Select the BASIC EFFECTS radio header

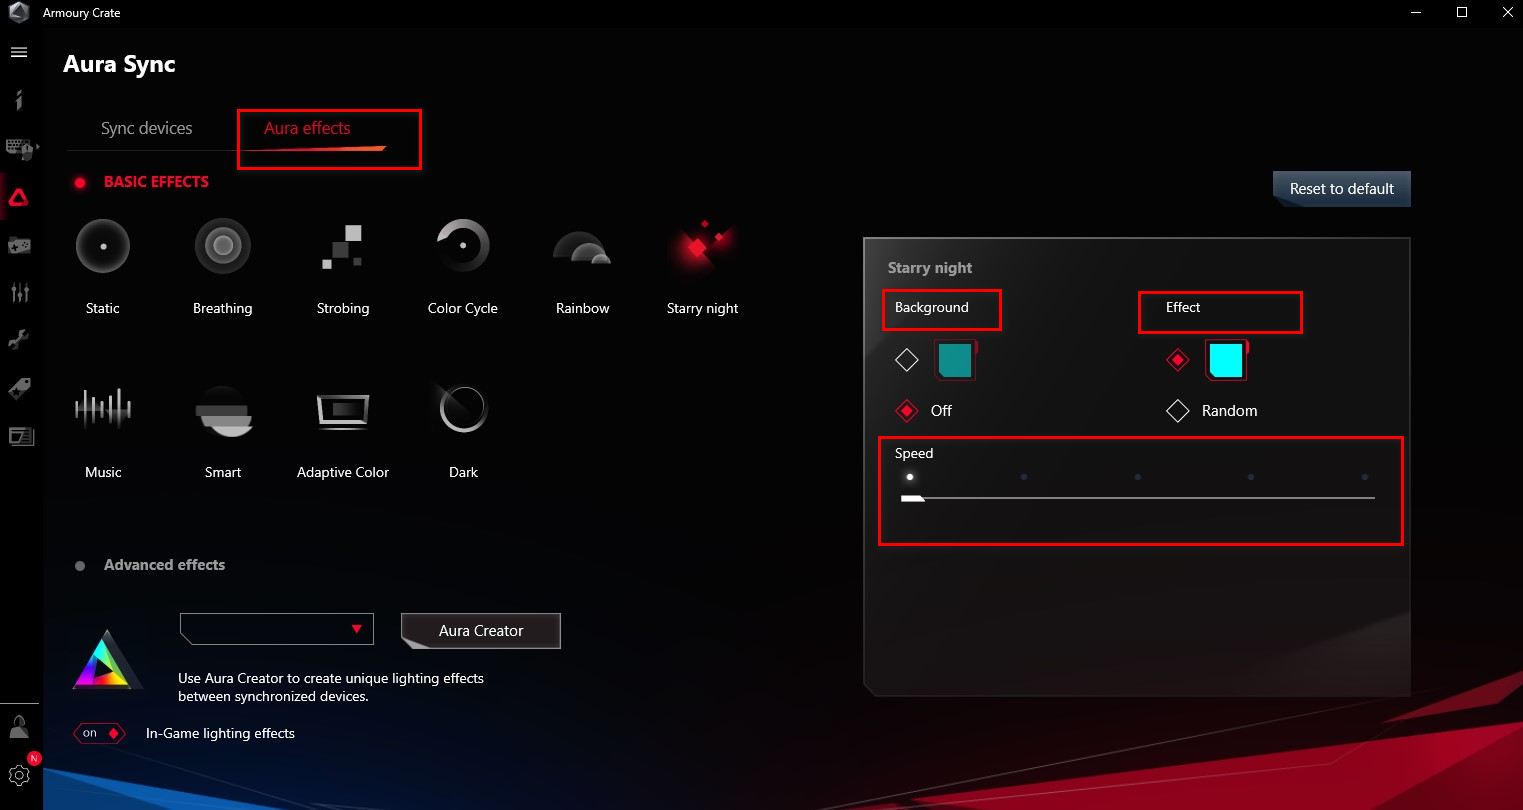[x=80, y=183]
